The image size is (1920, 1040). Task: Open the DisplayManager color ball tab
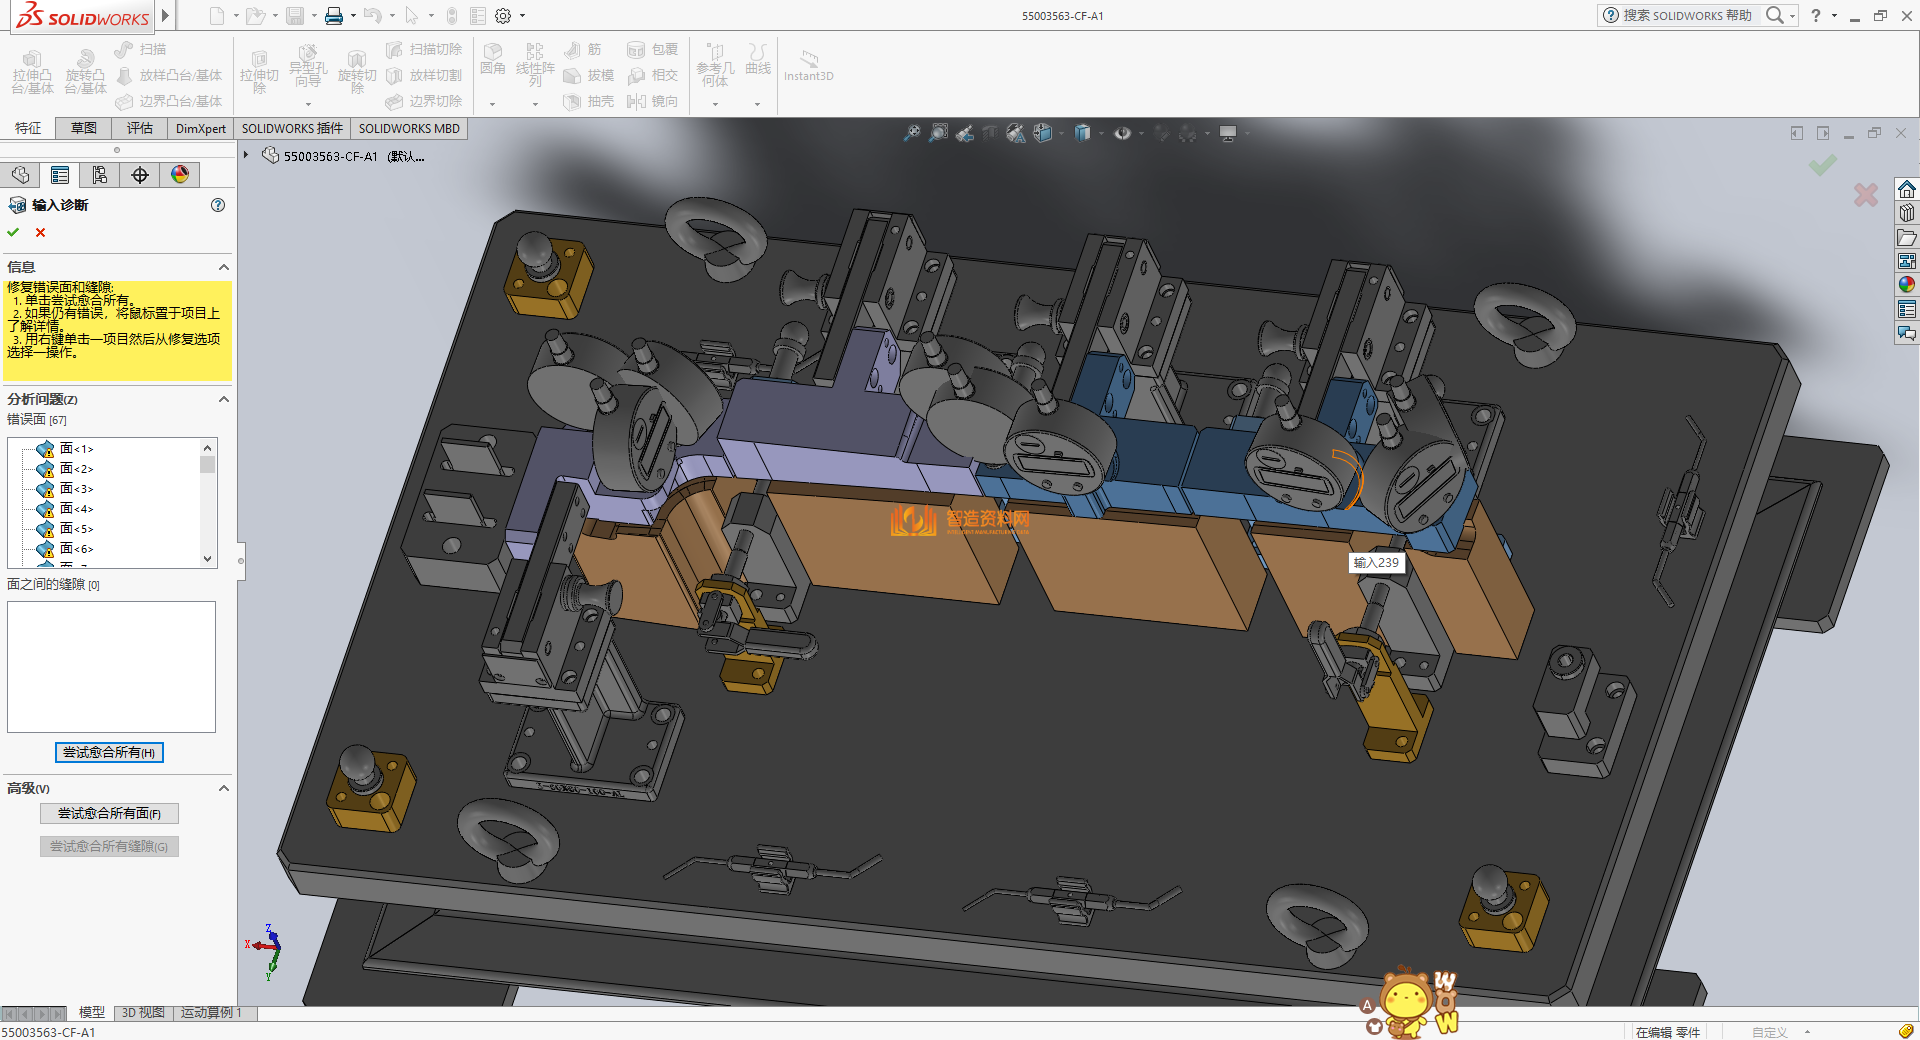pos(180,175)
